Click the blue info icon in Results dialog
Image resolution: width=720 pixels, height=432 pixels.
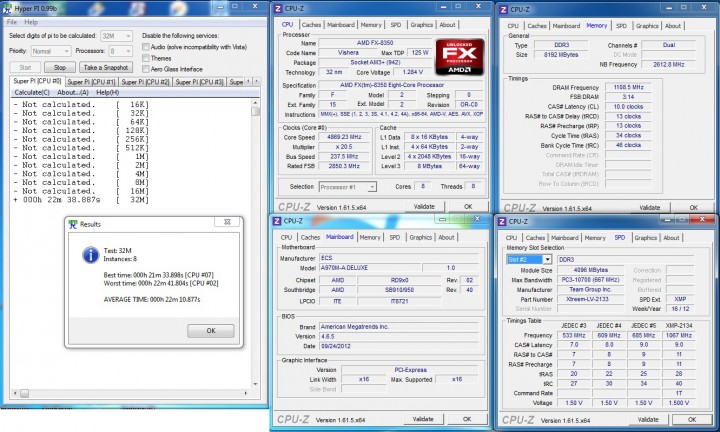click(x=90, y=255)
